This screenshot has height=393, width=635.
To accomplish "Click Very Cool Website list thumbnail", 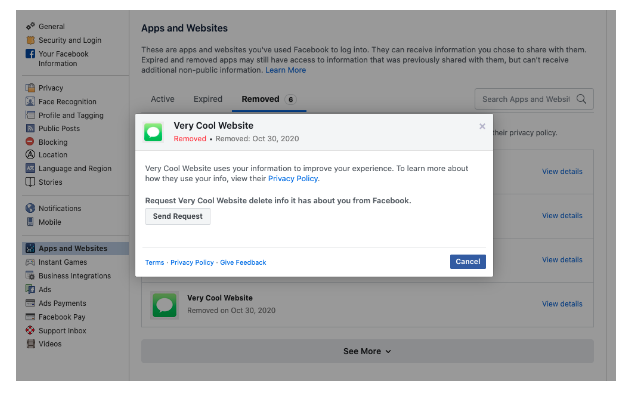I will coord(164,305).
